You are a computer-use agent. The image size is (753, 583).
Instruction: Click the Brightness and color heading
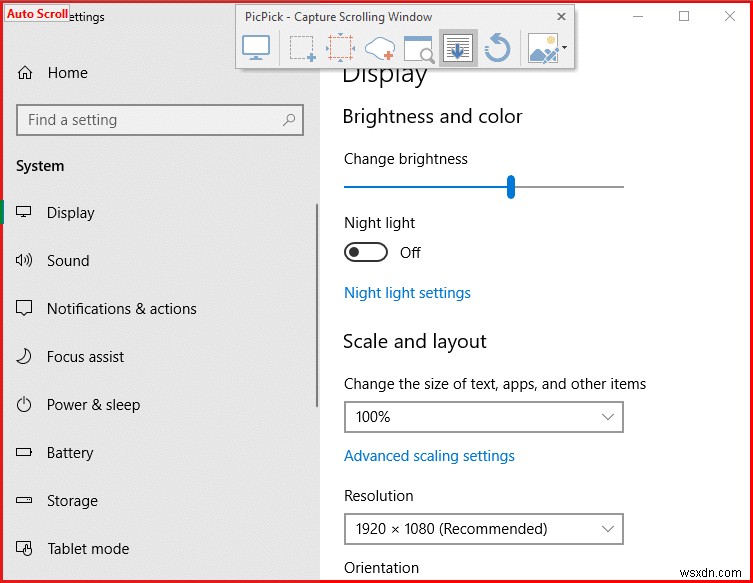coord(432,117)
